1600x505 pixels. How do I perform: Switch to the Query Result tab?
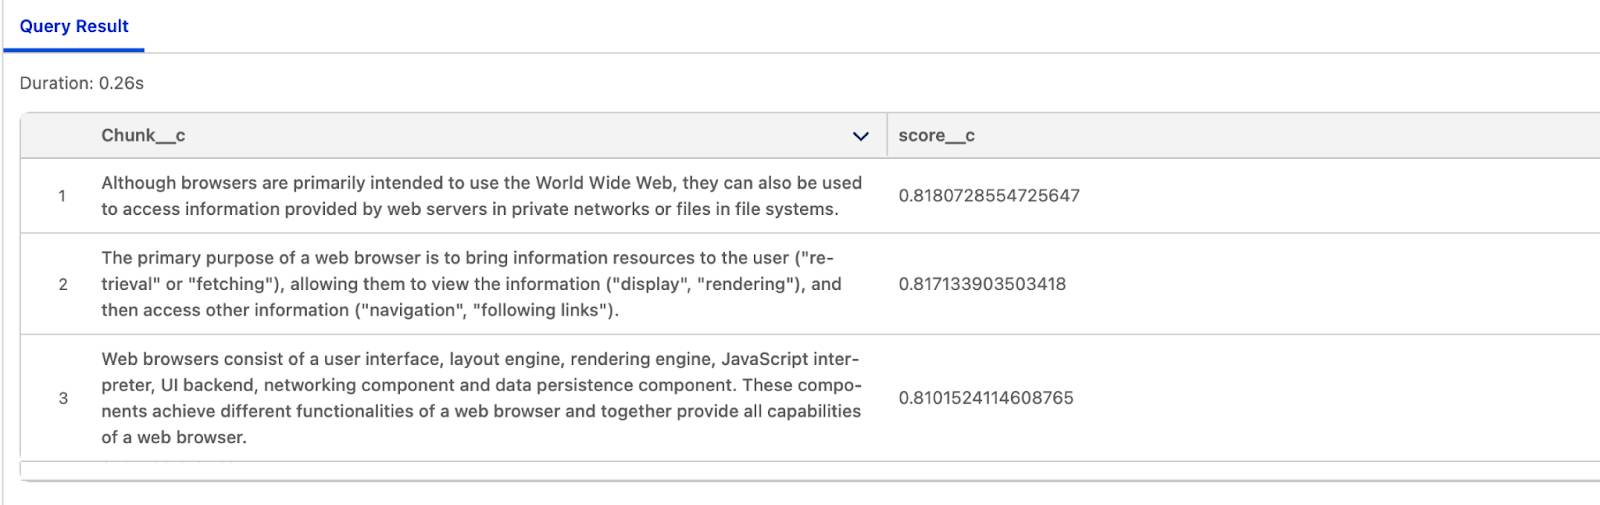(x=74, y=26)
